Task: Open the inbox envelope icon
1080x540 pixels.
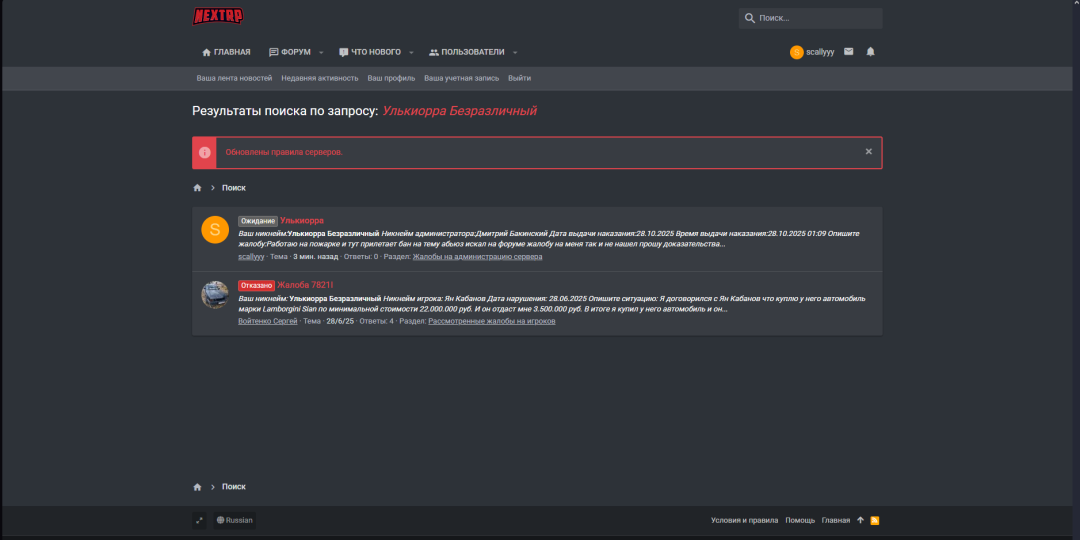Action: pos(848,52)
